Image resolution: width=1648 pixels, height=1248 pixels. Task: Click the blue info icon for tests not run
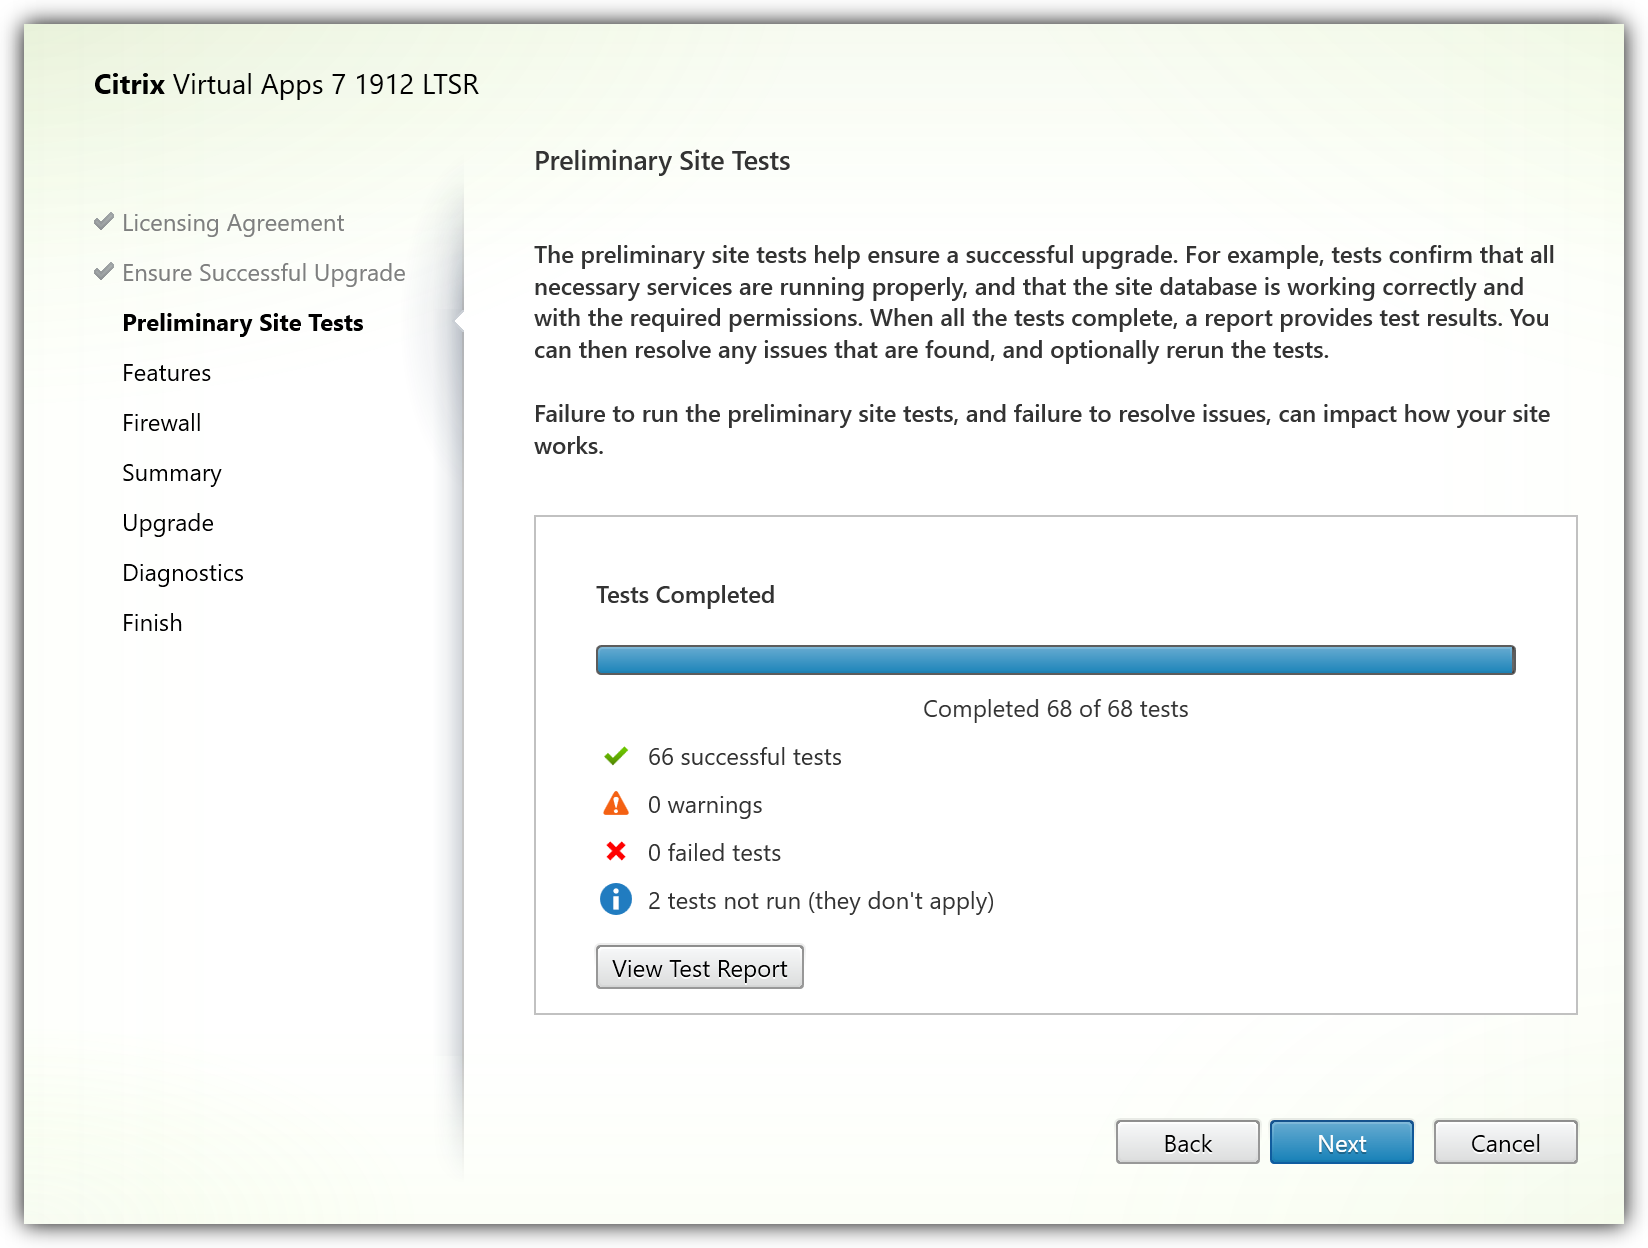pyautogui.click(x=616, y=900)
